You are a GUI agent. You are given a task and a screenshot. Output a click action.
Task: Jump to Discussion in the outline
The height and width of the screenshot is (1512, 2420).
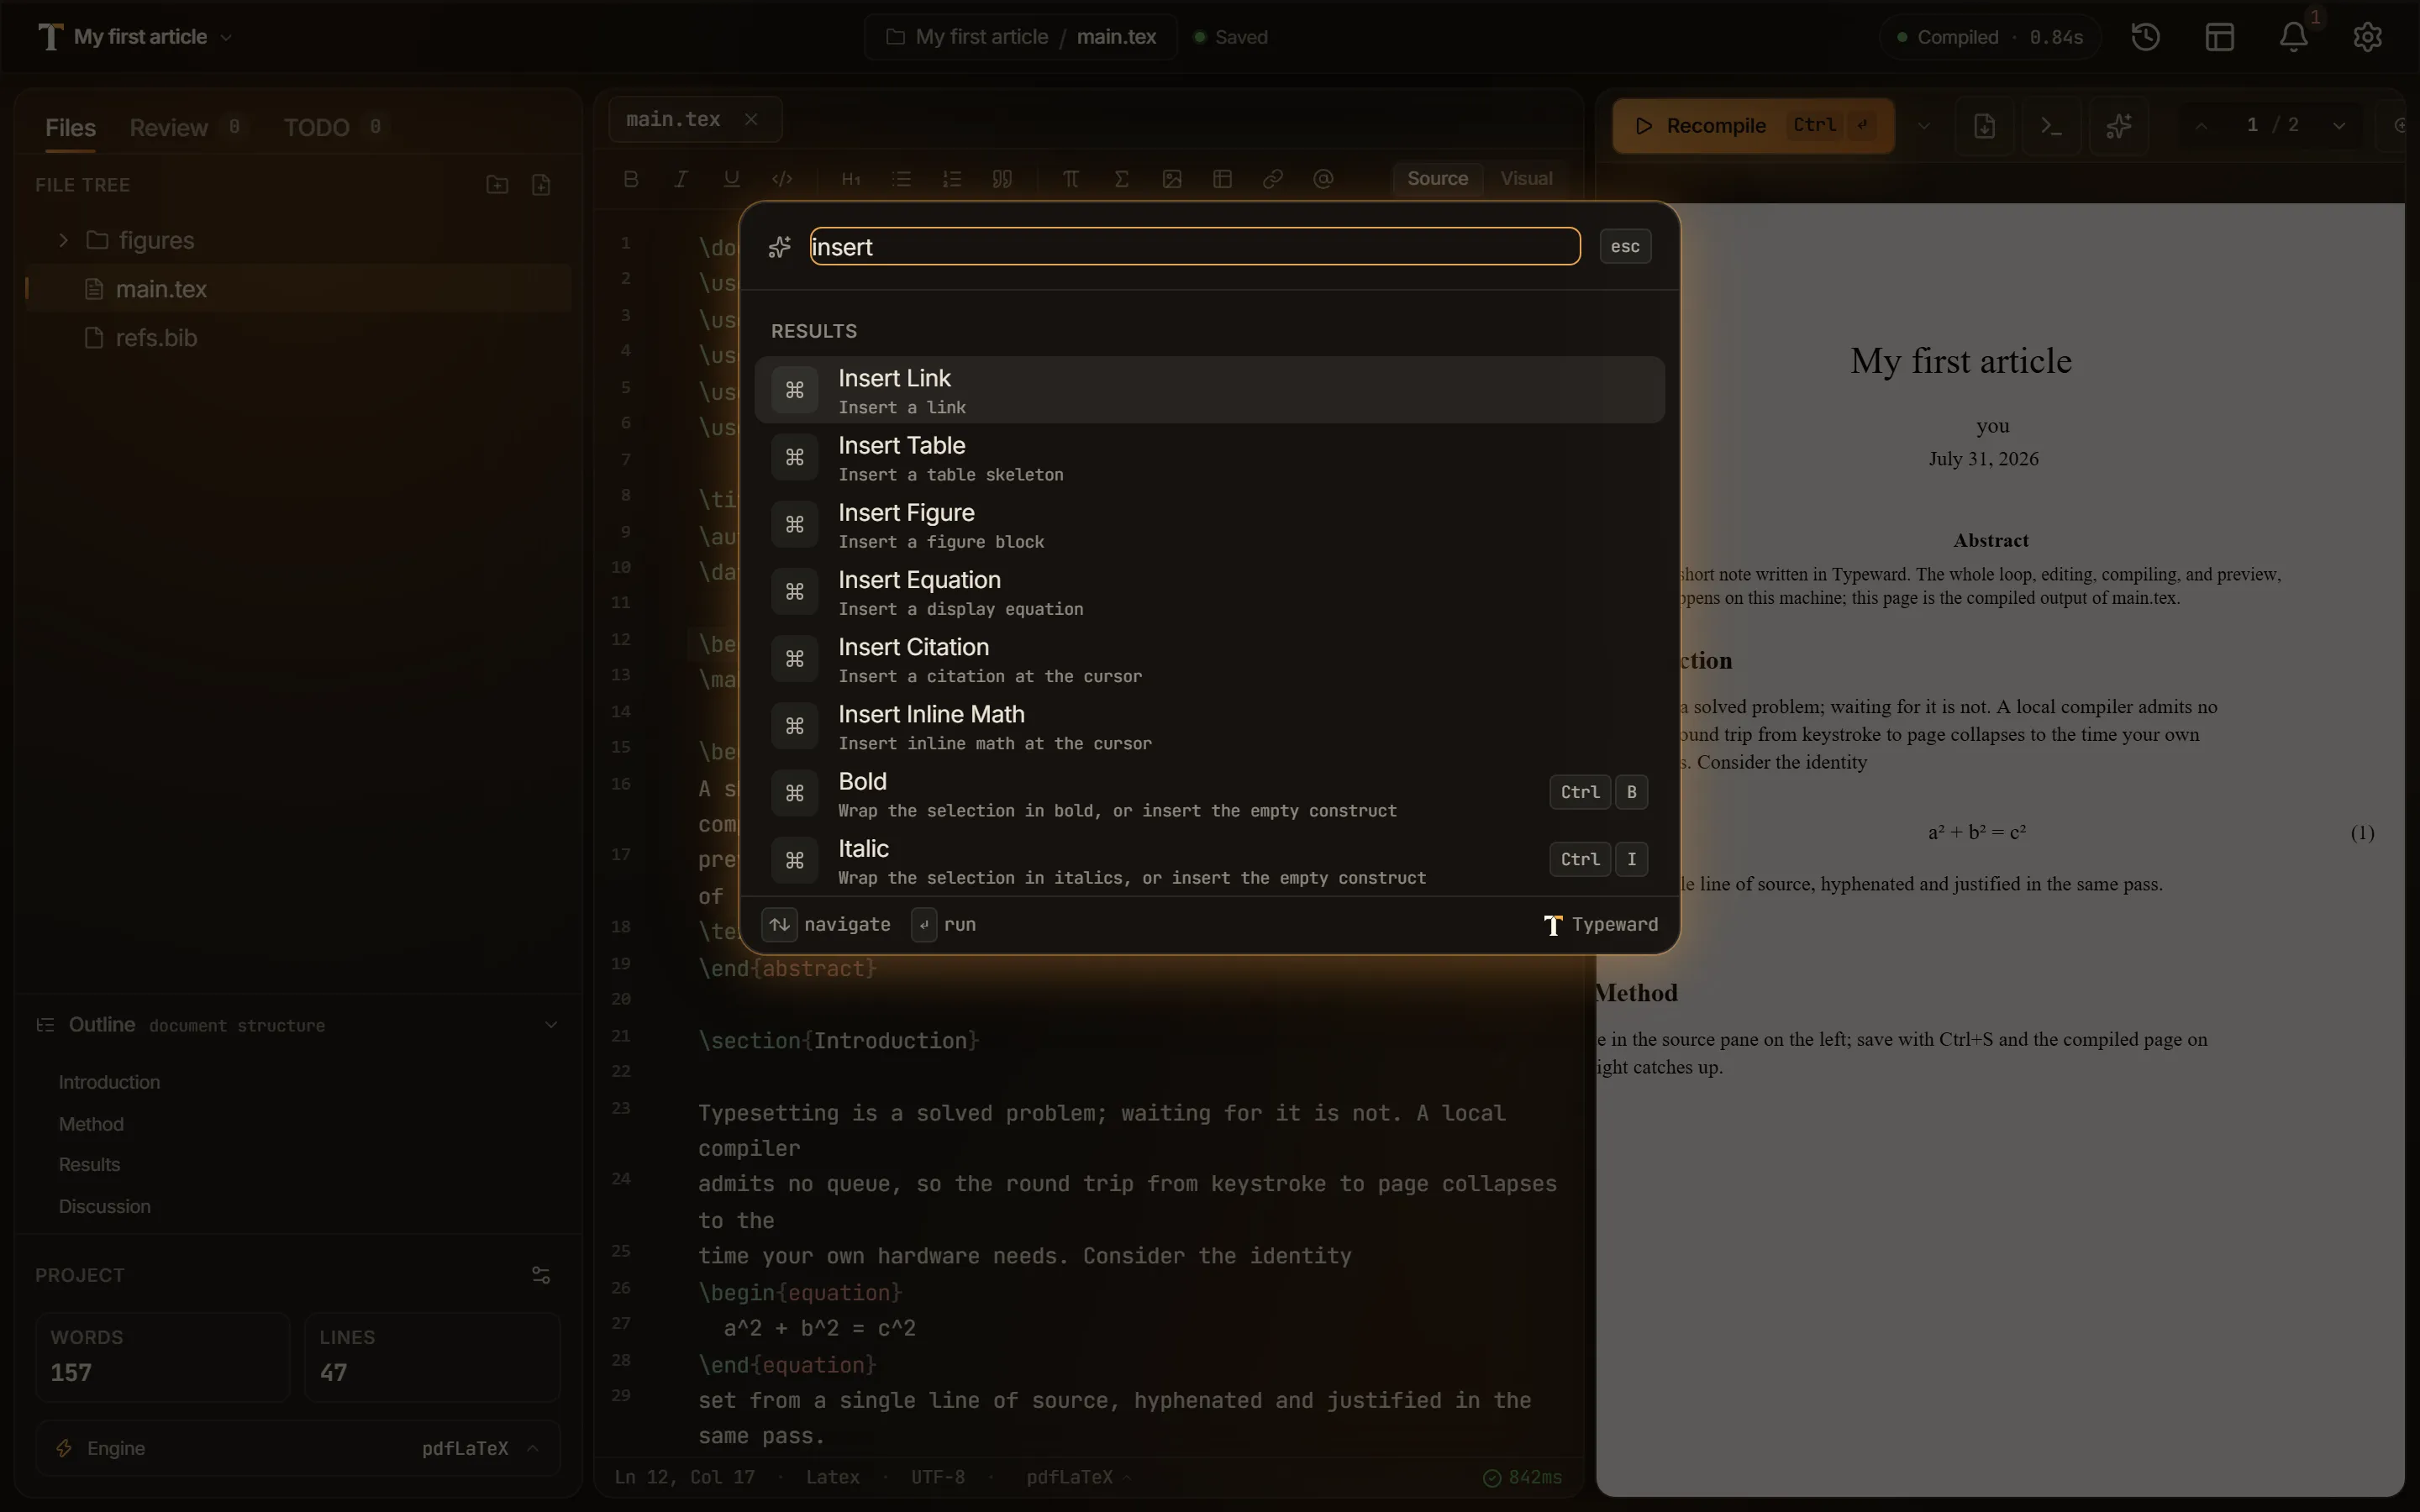click(x=104, y=1206)
